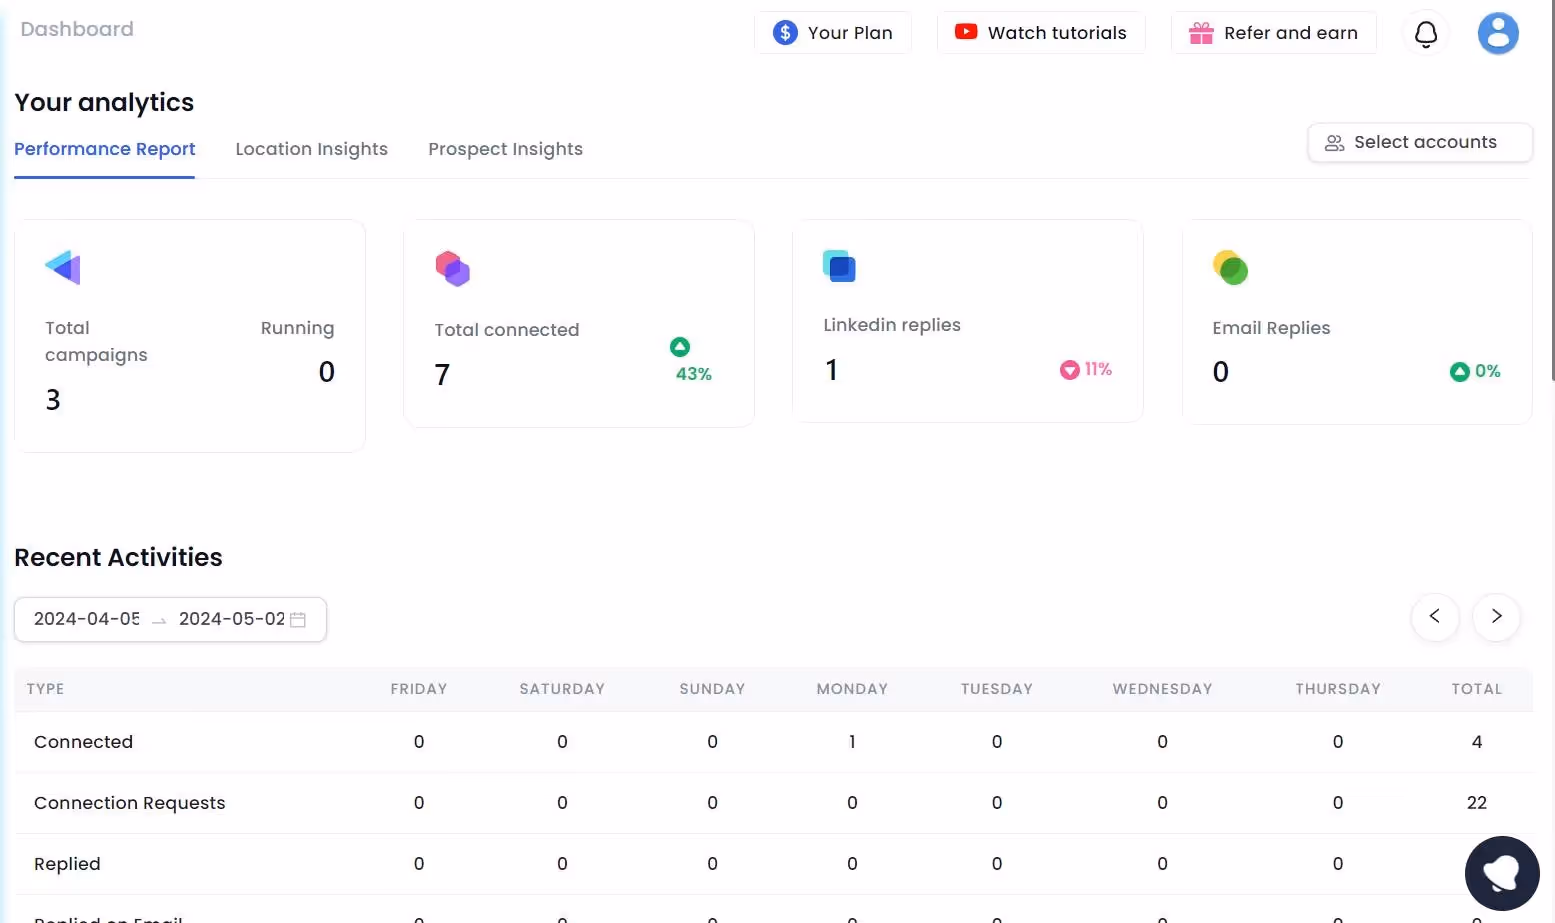Switch to the Location Insights tab
The width and height of the screenshot is (1555, 923).
pyautogui.click(x=311, y=149)
